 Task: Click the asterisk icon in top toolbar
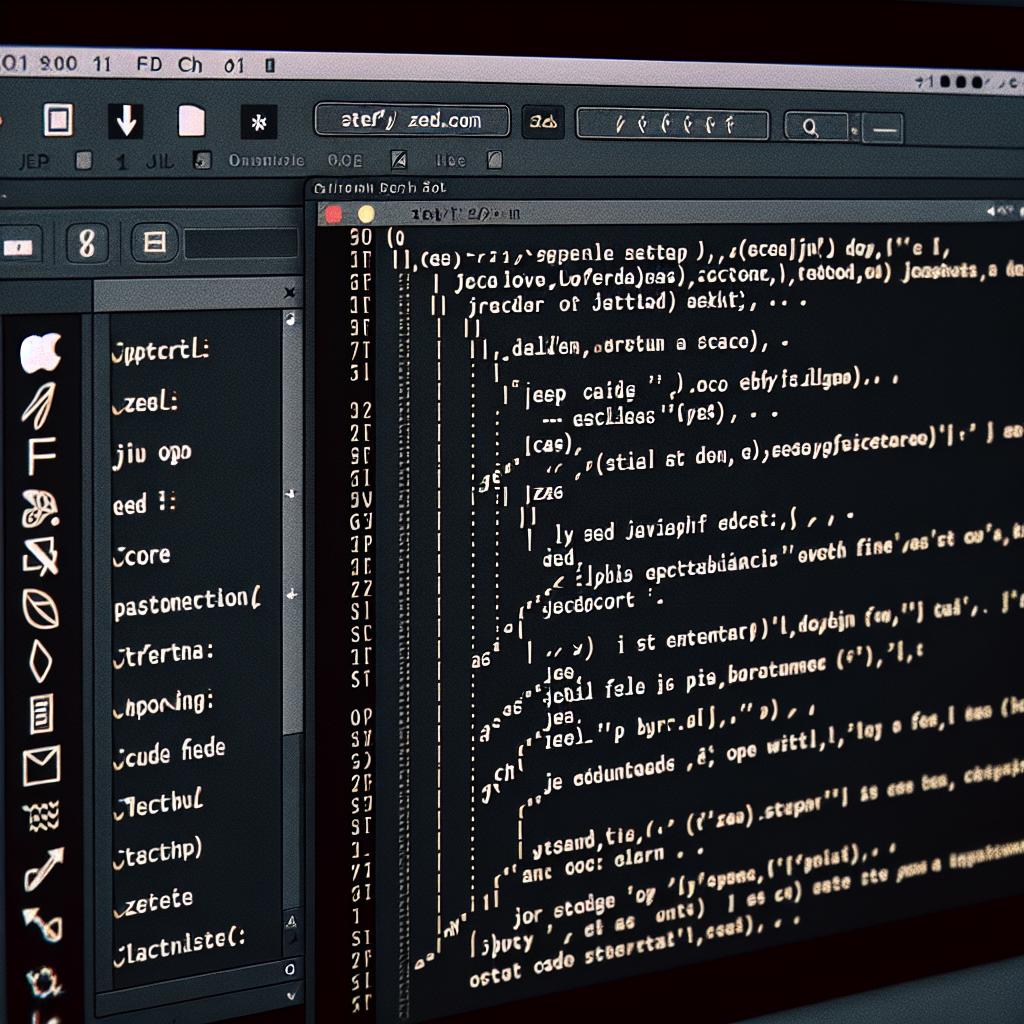(259, 123)
